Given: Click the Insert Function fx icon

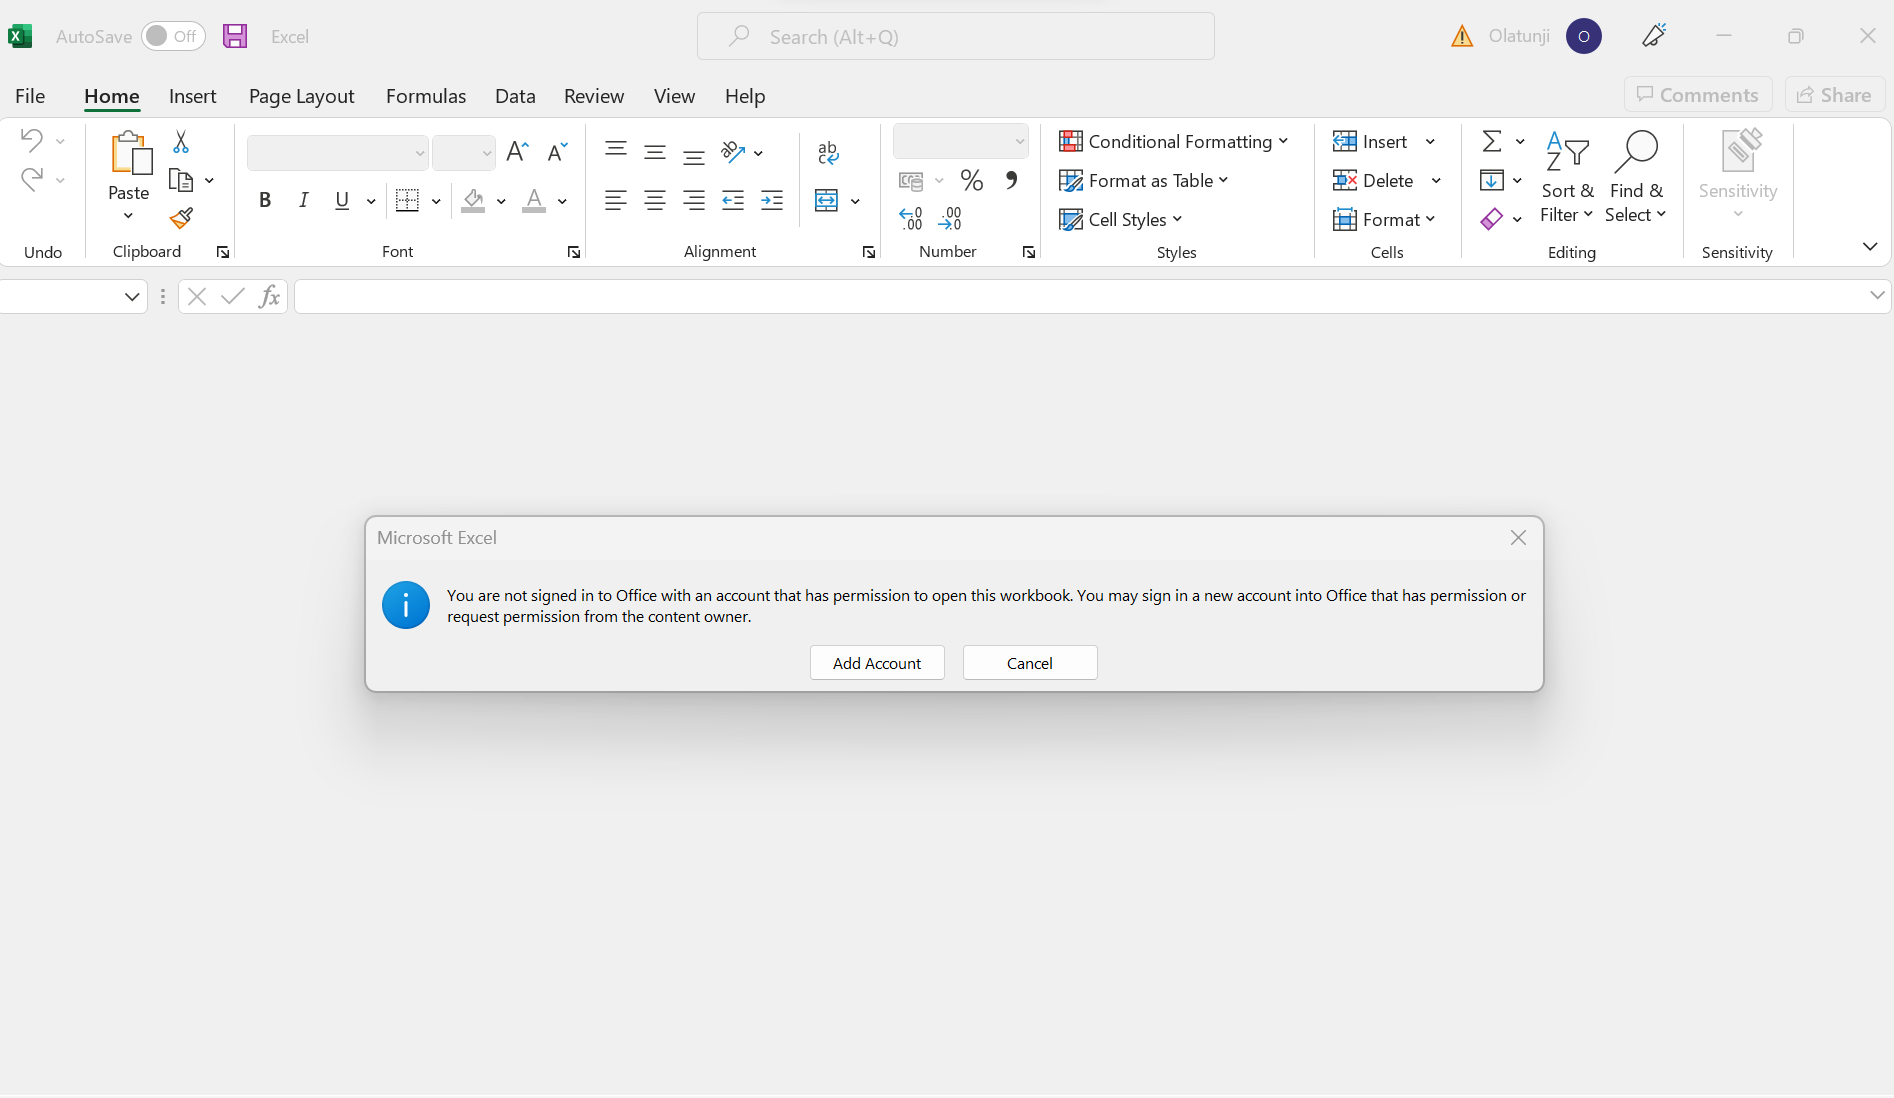Looking at the screenshot, I should (x=269, y=296).
